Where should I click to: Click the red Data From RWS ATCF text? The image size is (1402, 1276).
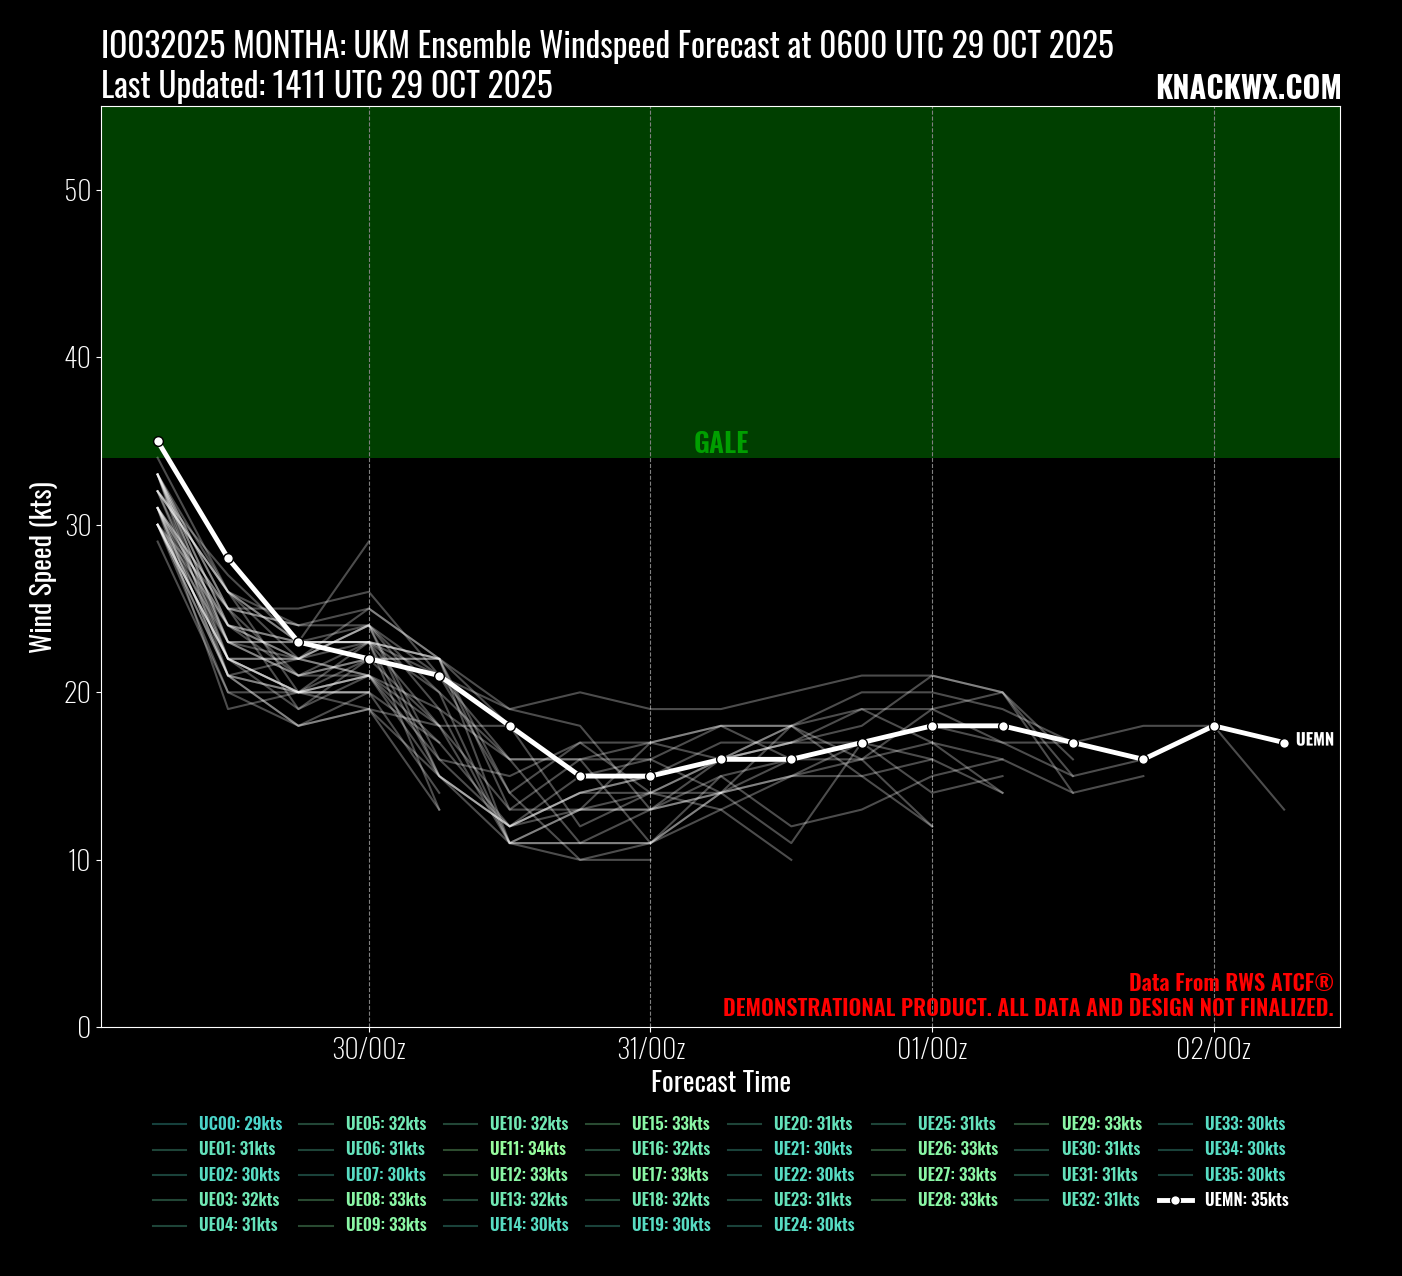(1231, 983)
